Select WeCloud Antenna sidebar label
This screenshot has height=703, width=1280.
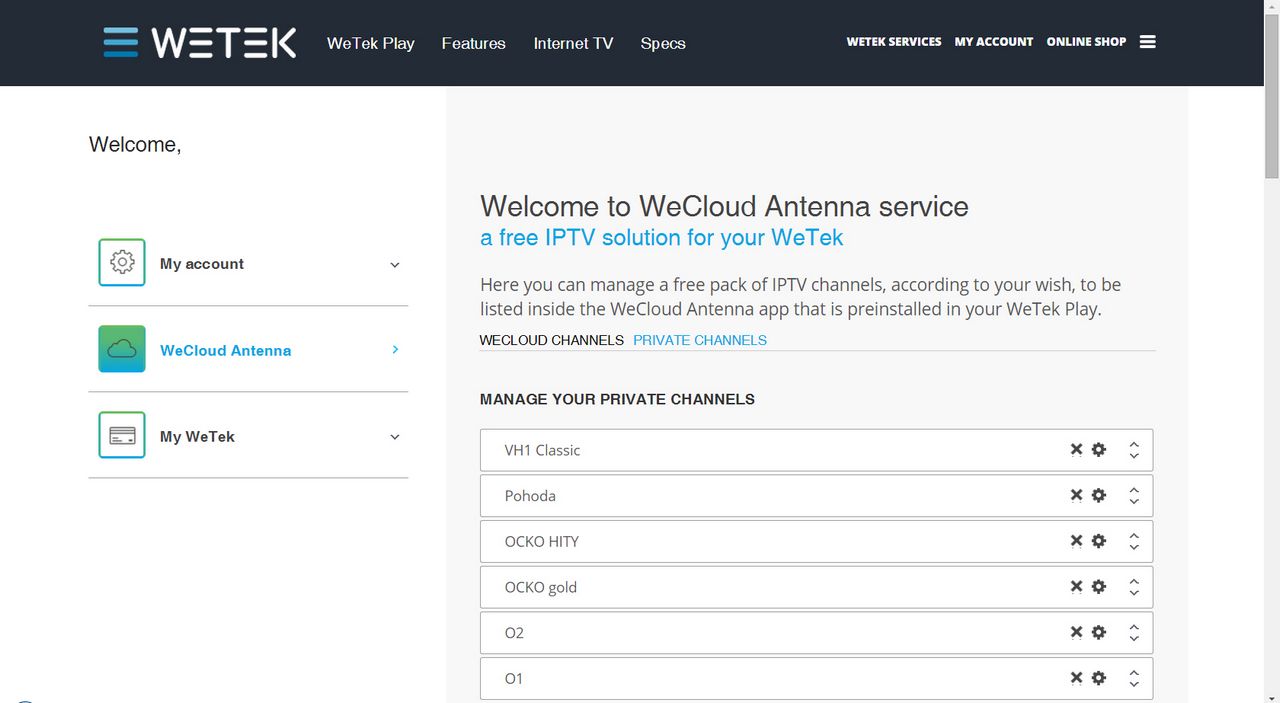pyautogui.click(x=226, y=350)
